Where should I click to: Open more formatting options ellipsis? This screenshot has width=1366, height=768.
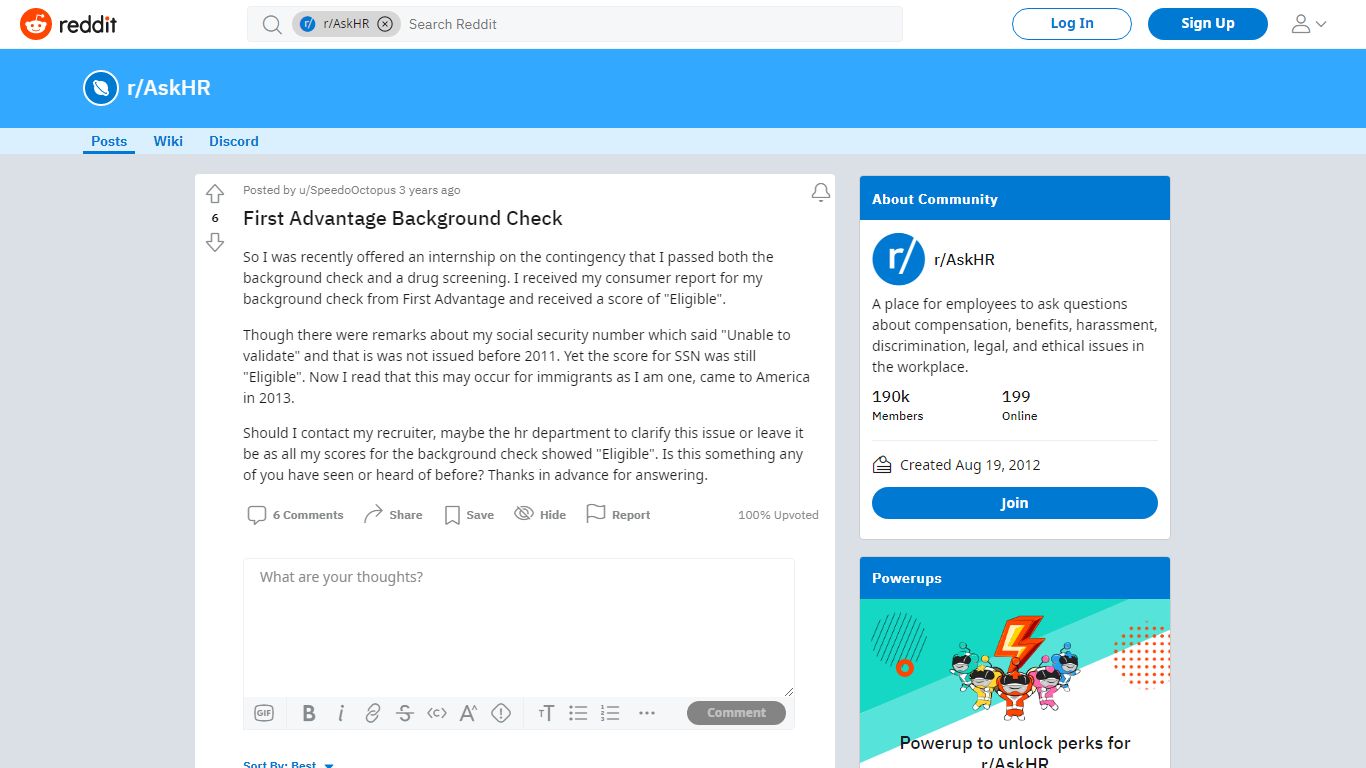click(x=647, y=713)
